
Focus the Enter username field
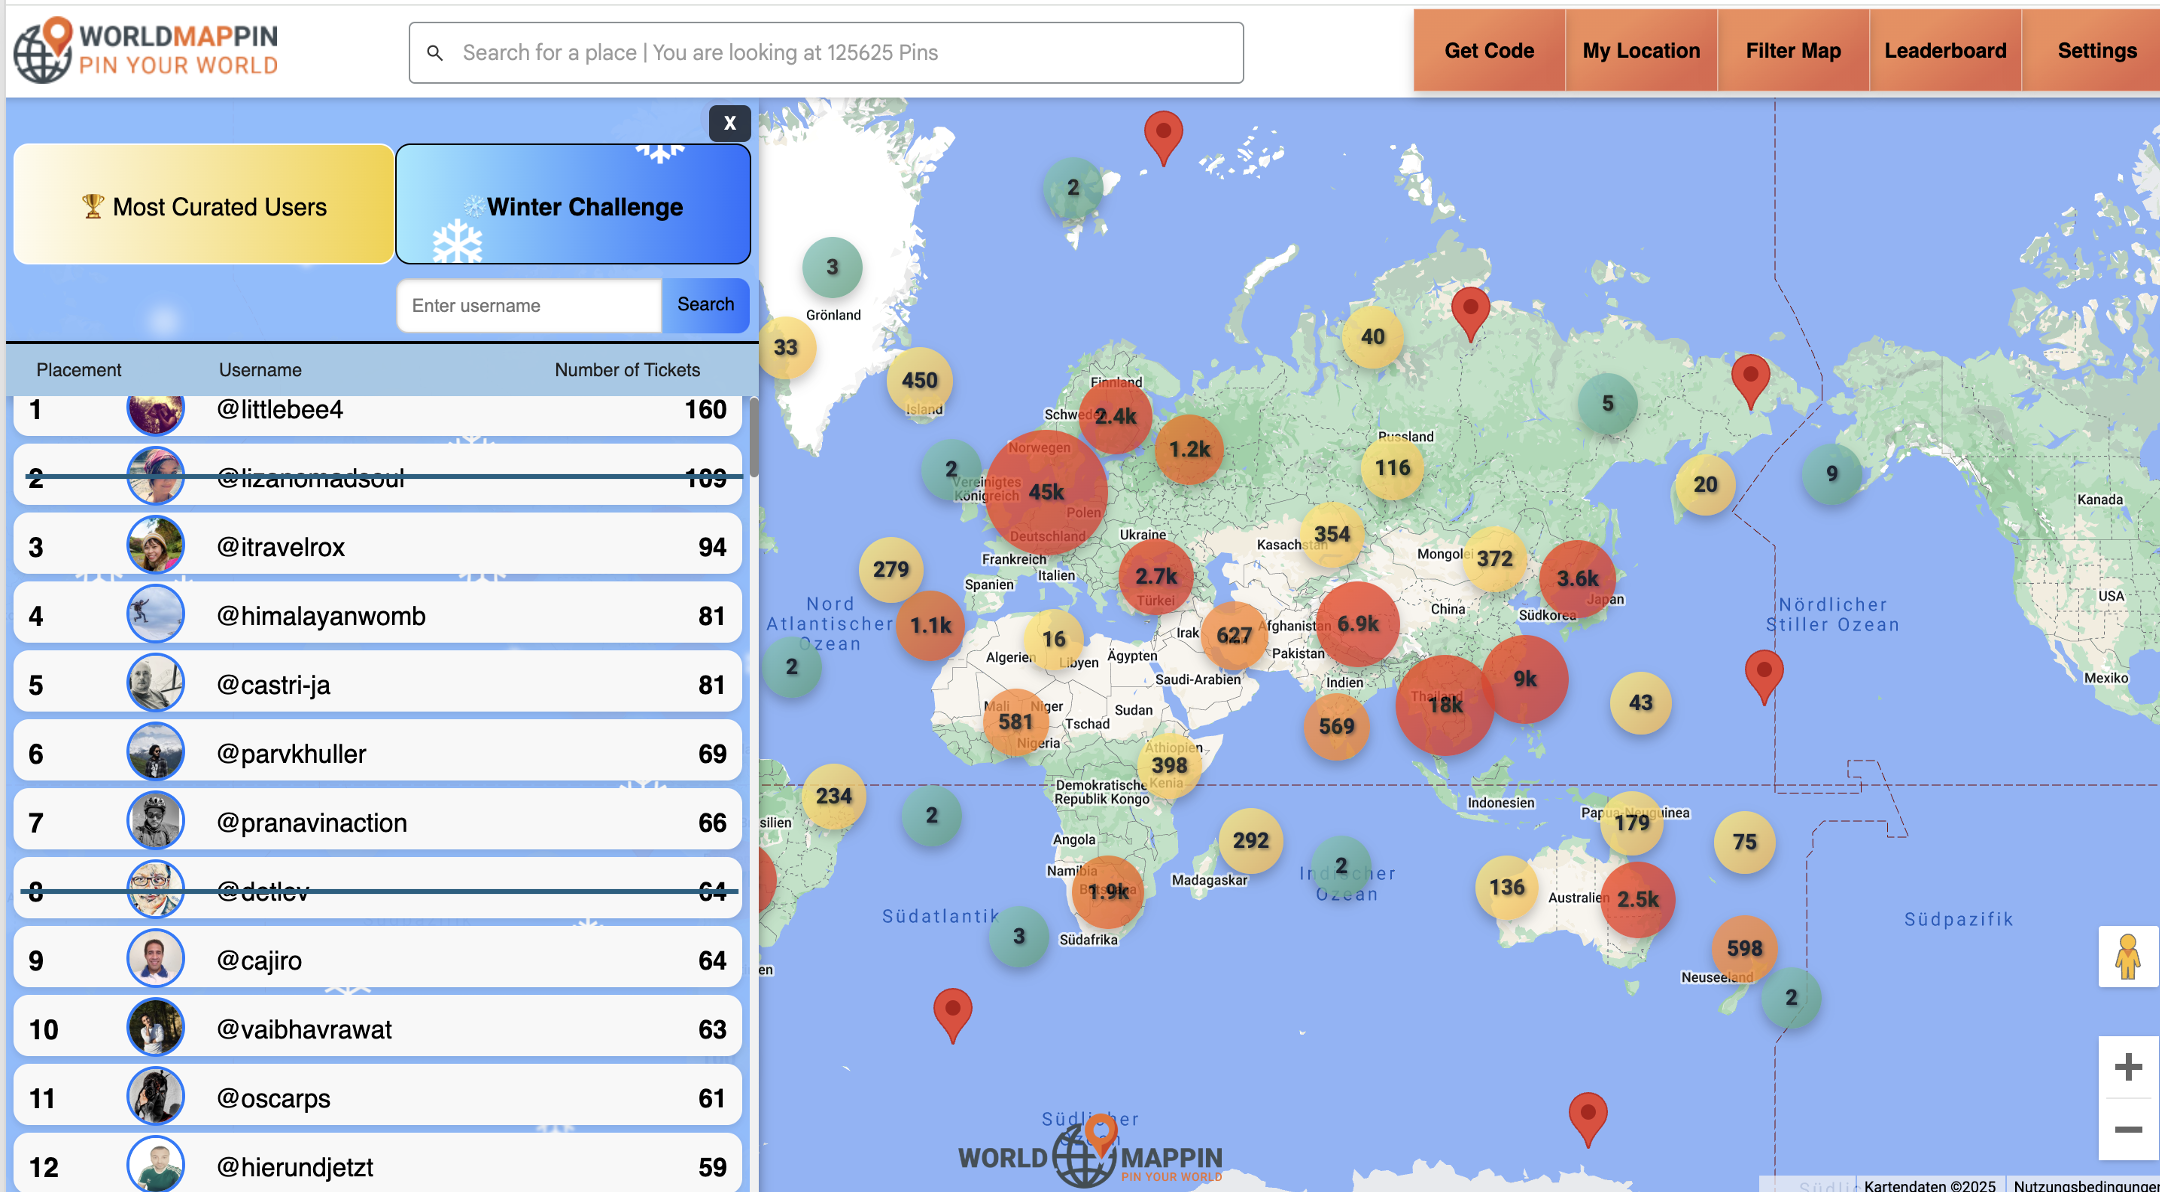click(x=529, y=305)
